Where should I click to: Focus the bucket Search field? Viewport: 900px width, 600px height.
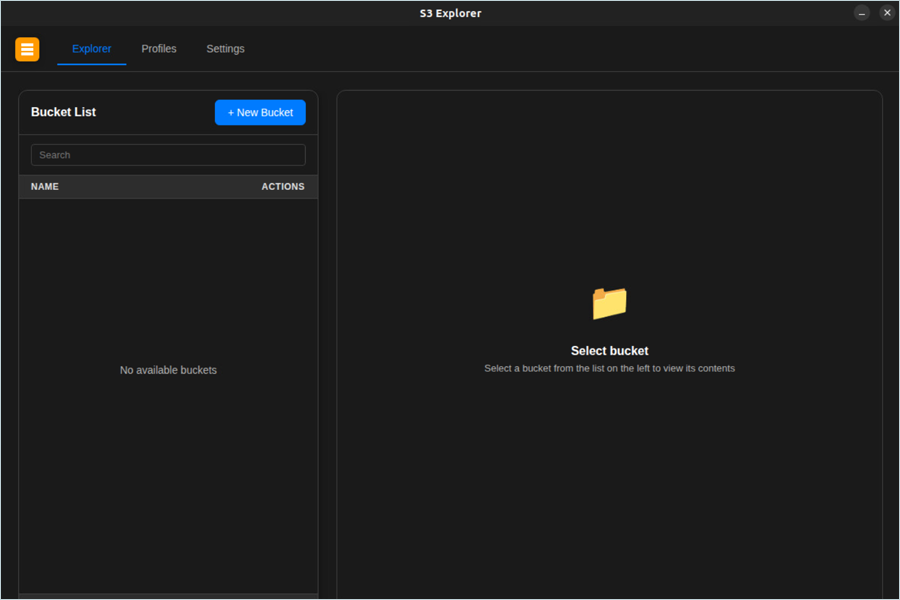168,155
